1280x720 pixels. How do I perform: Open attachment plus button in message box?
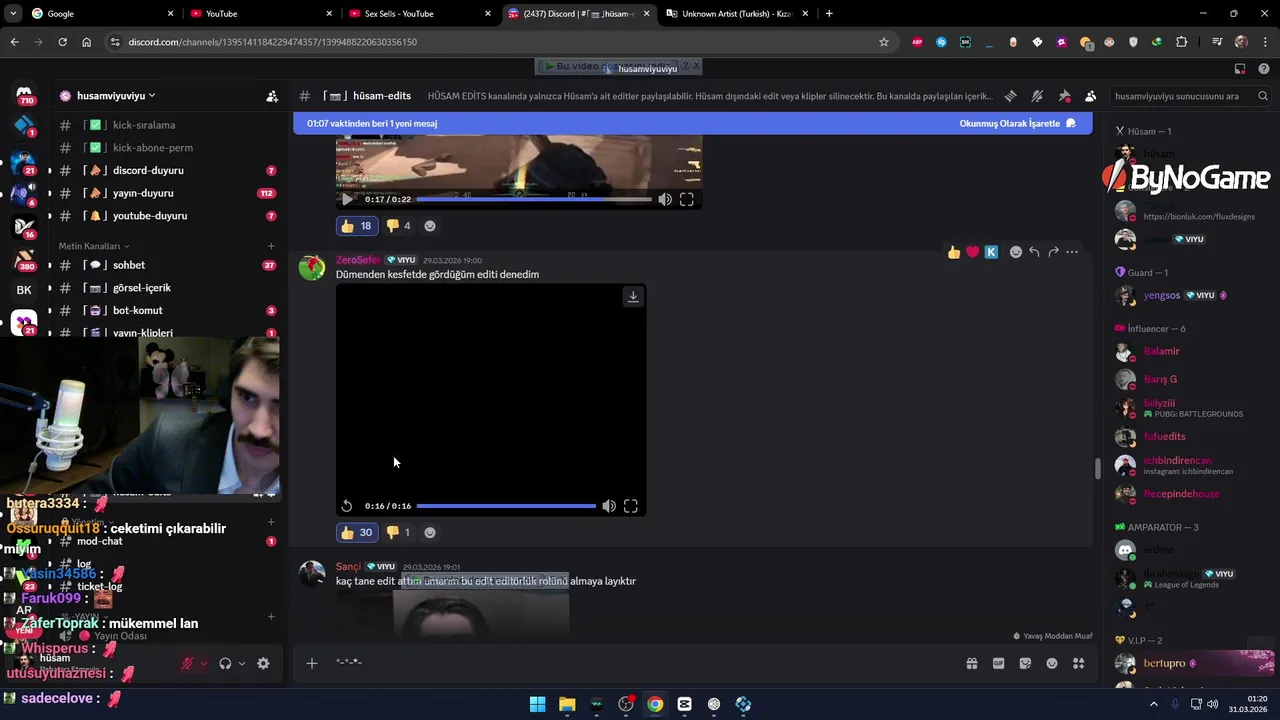tap(312, 663)
